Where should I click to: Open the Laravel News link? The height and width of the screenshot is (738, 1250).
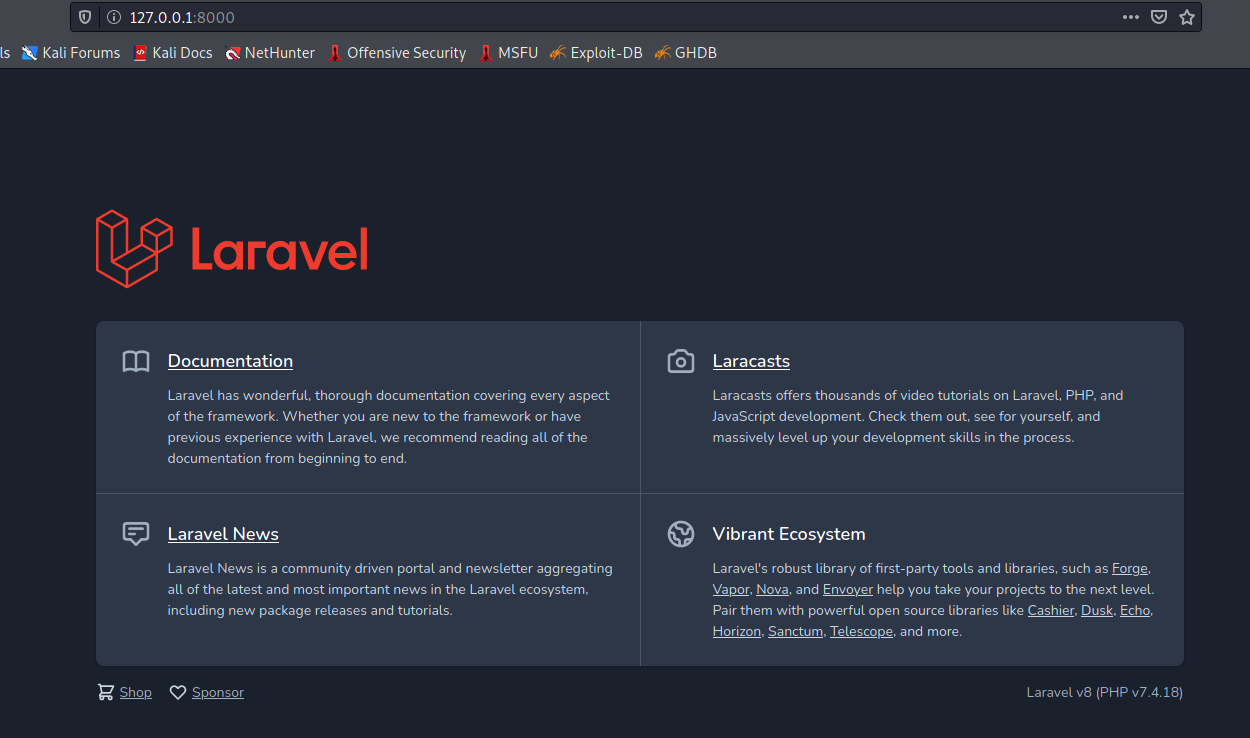[223, 534]
